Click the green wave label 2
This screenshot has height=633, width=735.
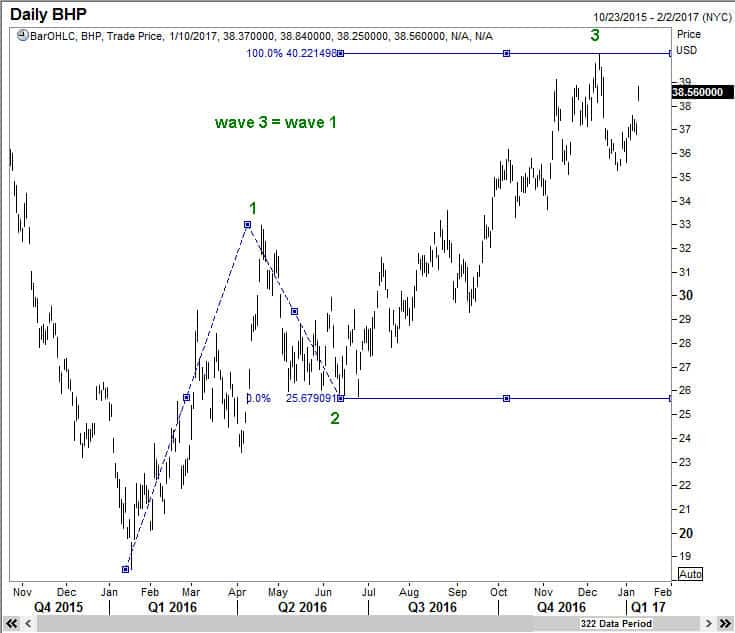(x=335, y=418)
